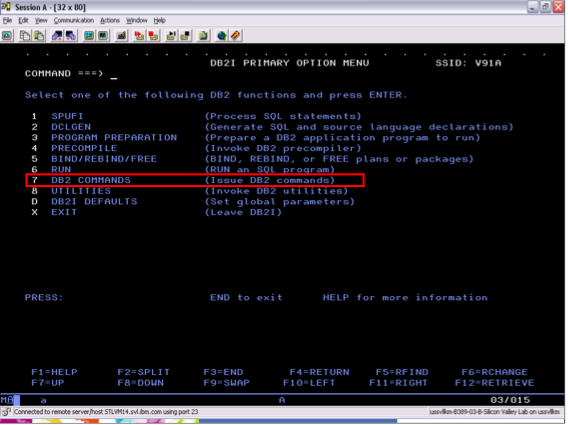
Task: Click the F12=RETRIEVE key label
Action: [x=494, y=383]
